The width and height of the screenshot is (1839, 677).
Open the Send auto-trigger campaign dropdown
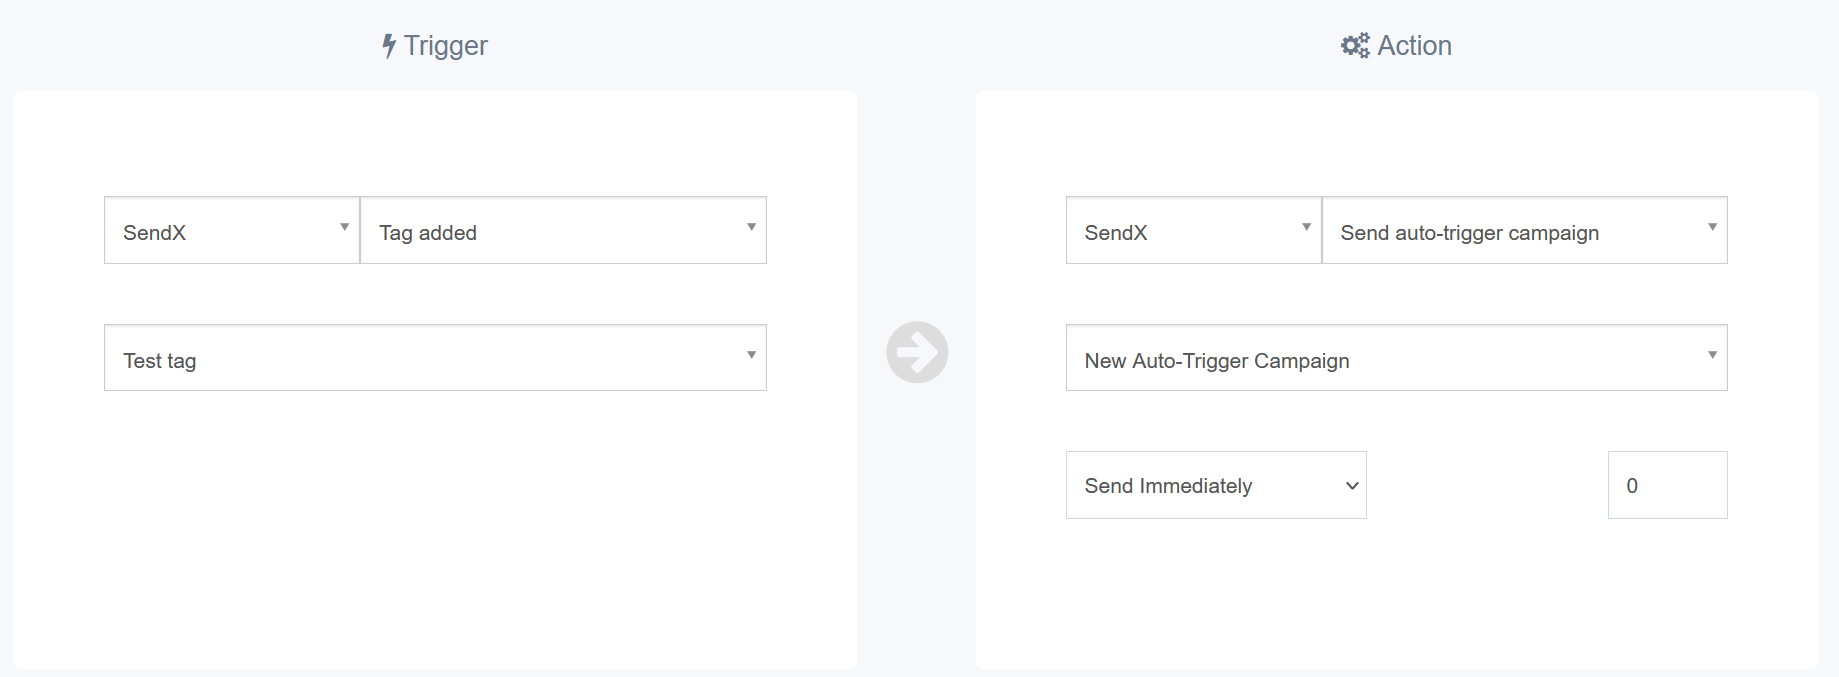[x=1525, y=230]
